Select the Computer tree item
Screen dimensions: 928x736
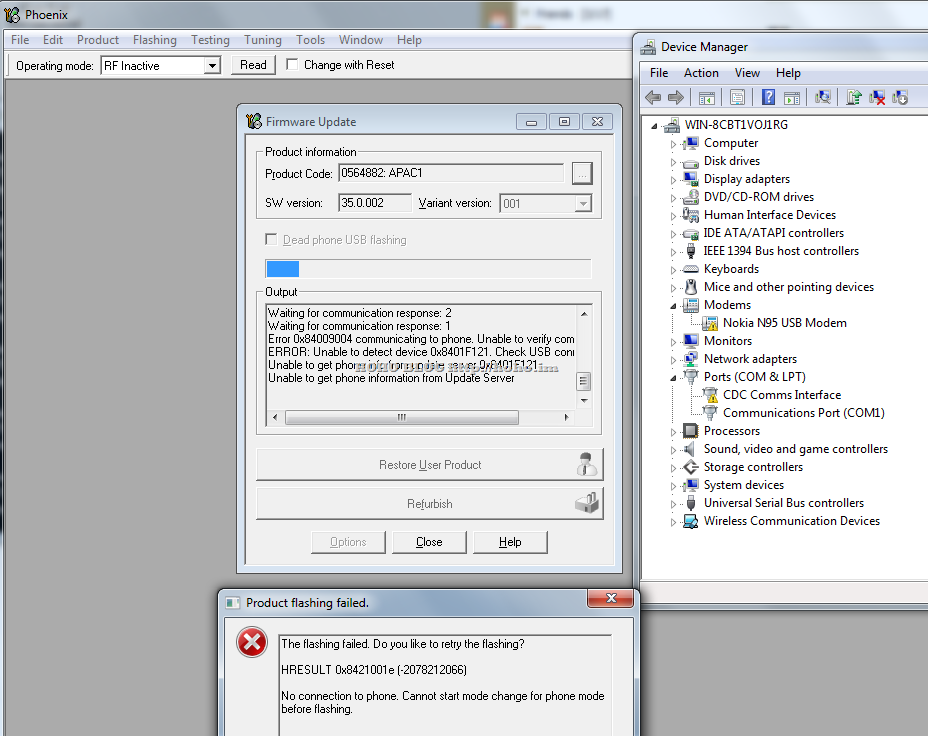730,143
